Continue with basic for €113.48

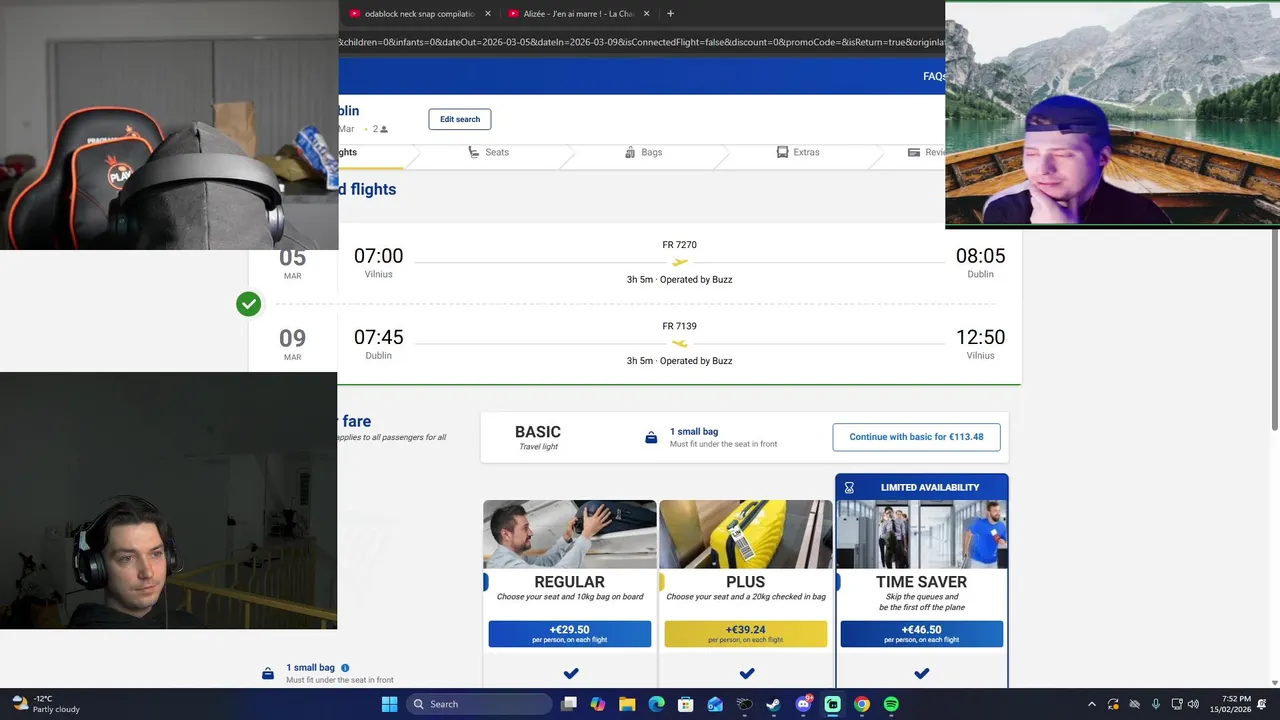[916, 437]
